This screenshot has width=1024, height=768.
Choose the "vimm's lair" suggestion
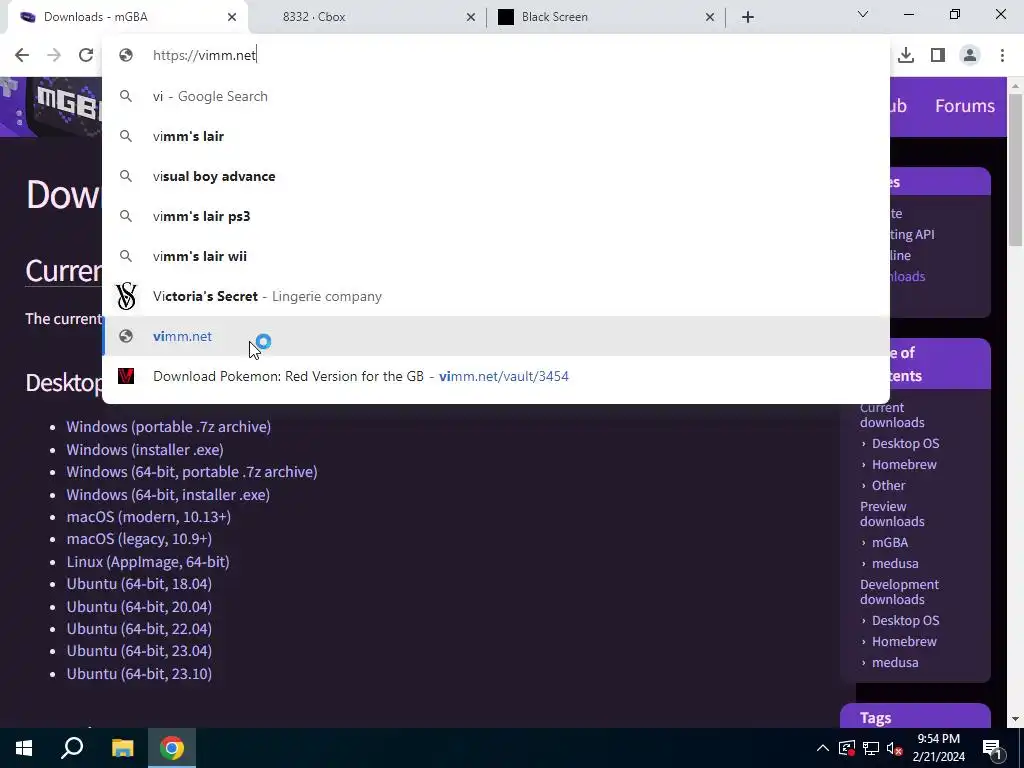pos(496,136)
